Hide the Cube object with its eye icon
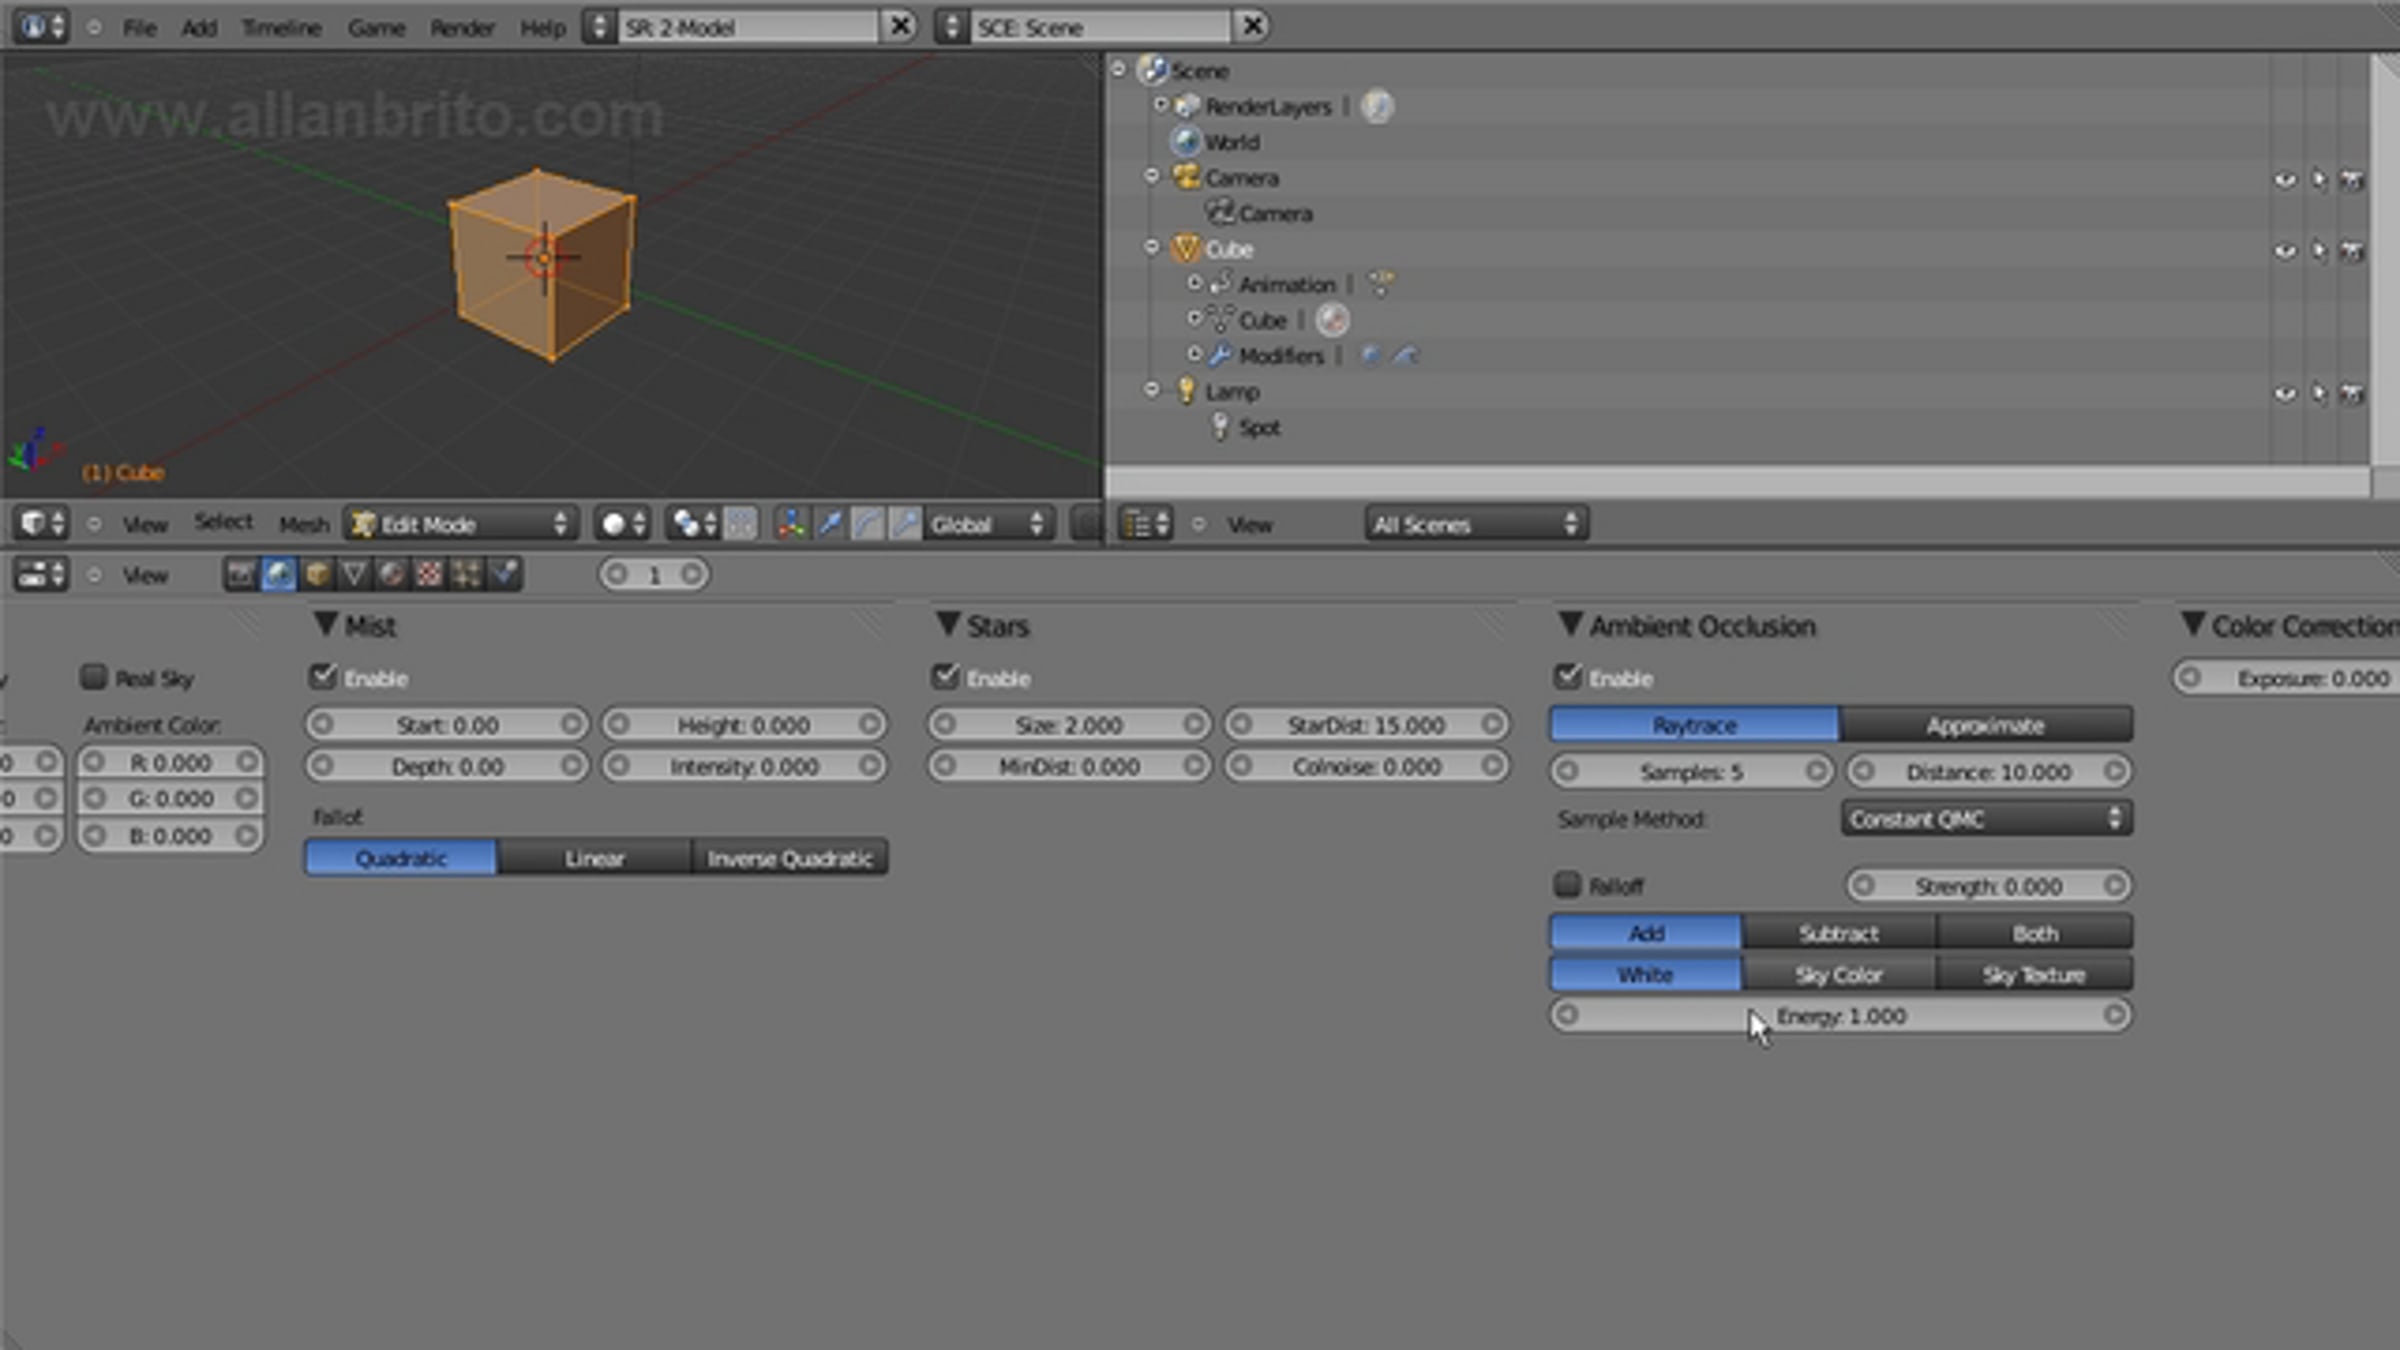The image size is (2400, 1350). click(x=2285, y=251)
